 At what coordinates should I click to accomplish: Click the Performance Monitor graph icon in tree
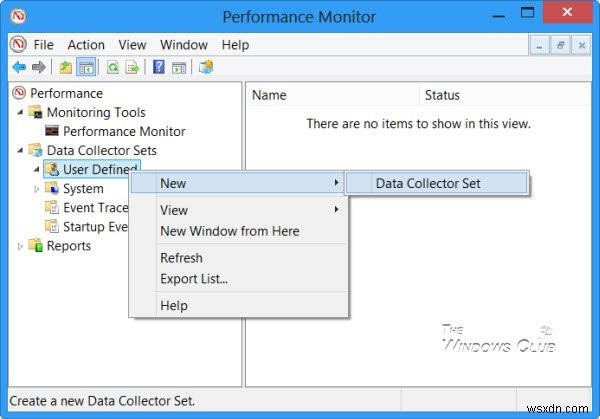click(x=52, y=131)
